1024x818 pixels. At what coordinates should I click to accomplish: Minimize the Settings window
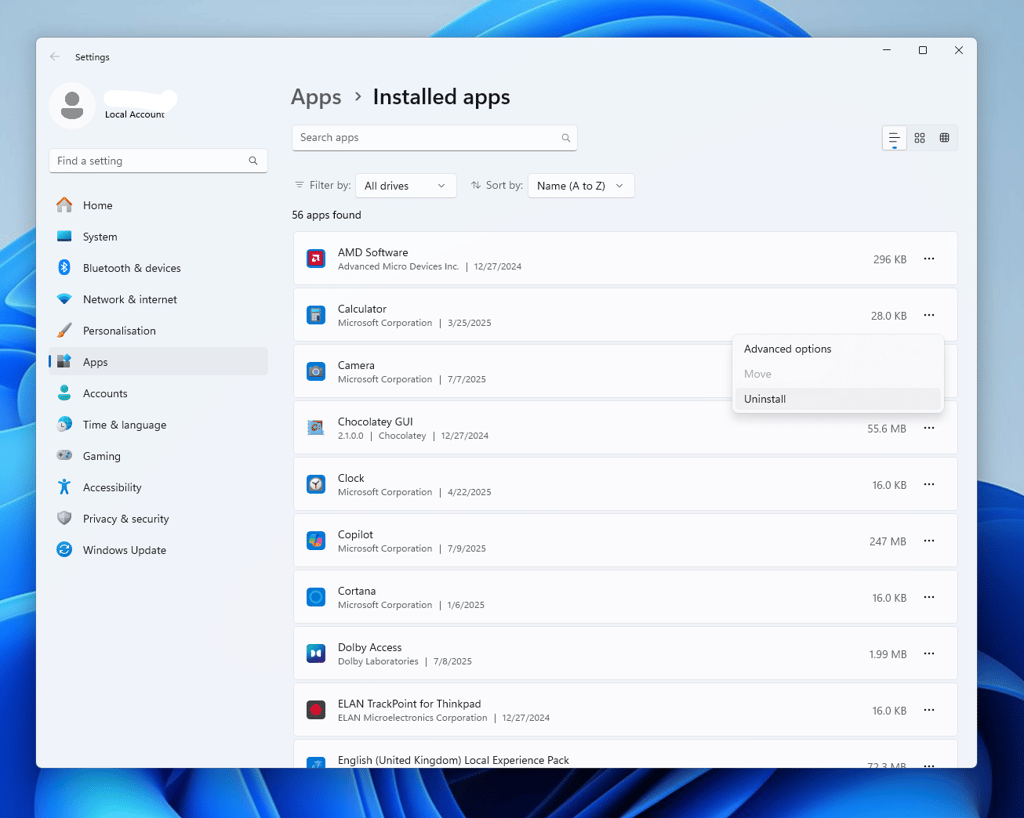tap(887, 50)
